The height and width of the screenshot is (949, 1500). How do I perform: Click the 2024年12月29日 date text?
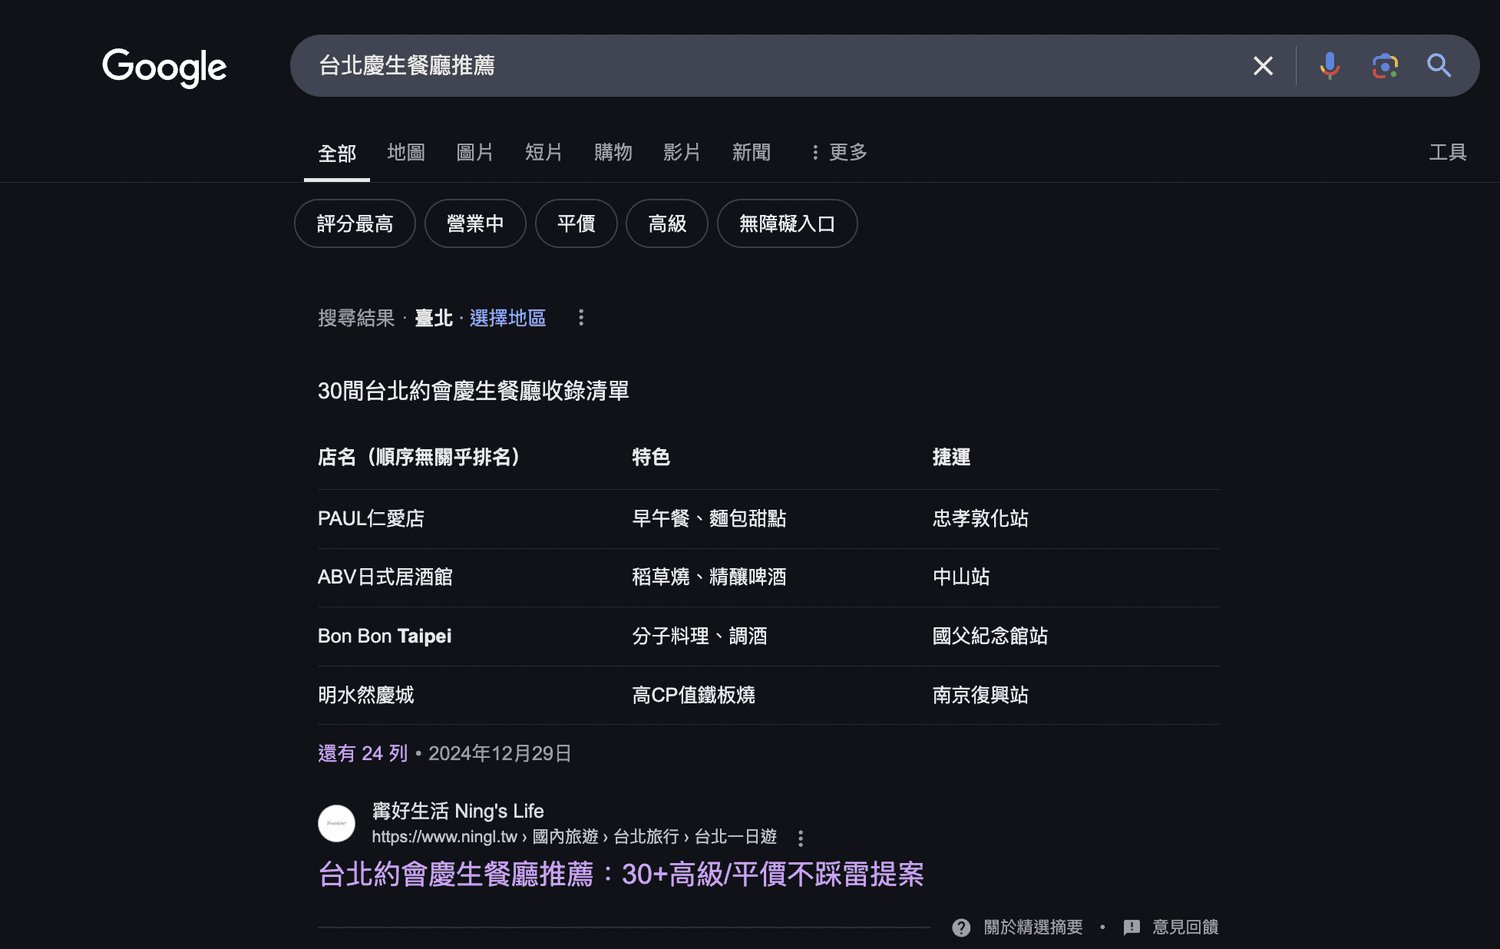tap(500, 753)
